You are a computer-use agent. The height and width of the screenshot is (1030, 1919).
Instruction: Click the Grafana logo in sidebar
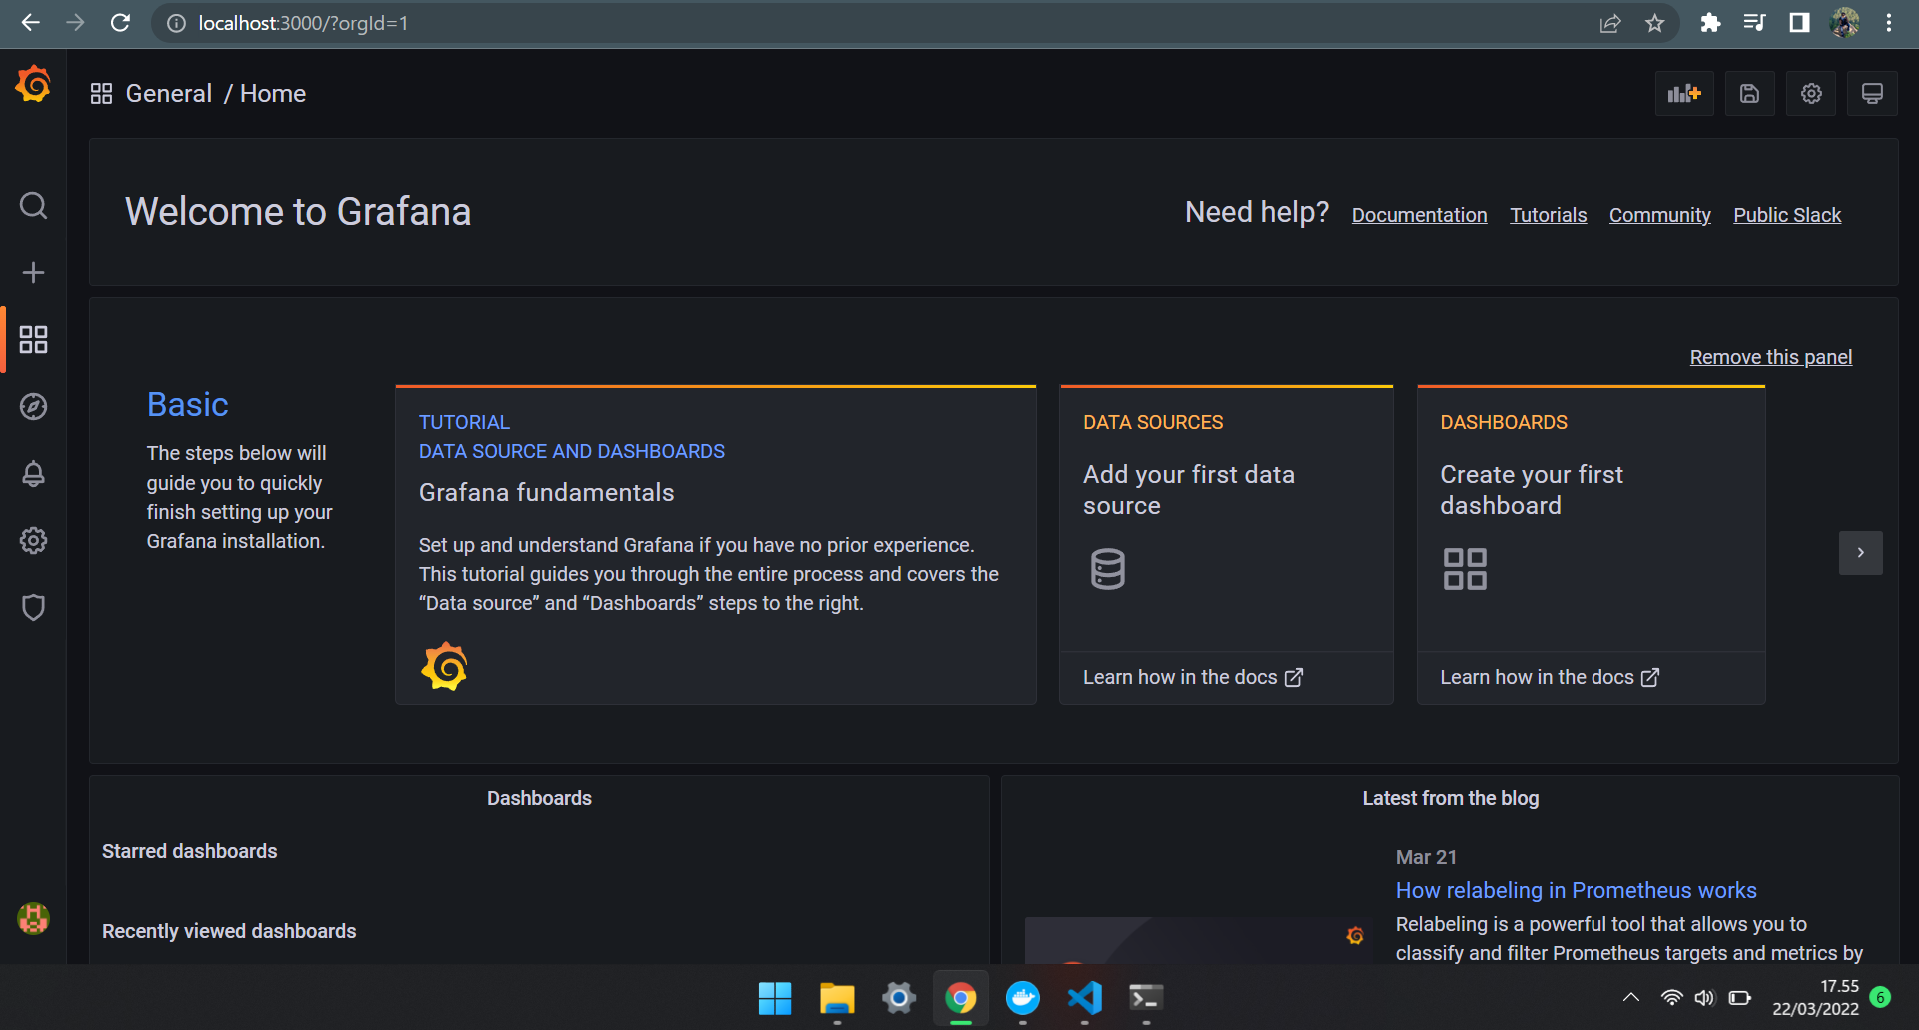click(33, 85)
